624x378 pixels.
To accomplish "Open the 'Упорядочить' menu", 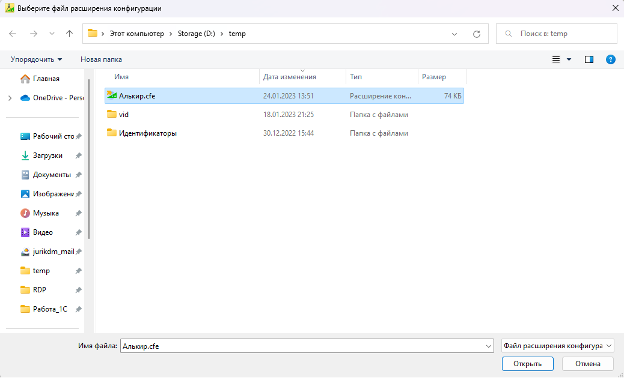I will tap(36, 59).
